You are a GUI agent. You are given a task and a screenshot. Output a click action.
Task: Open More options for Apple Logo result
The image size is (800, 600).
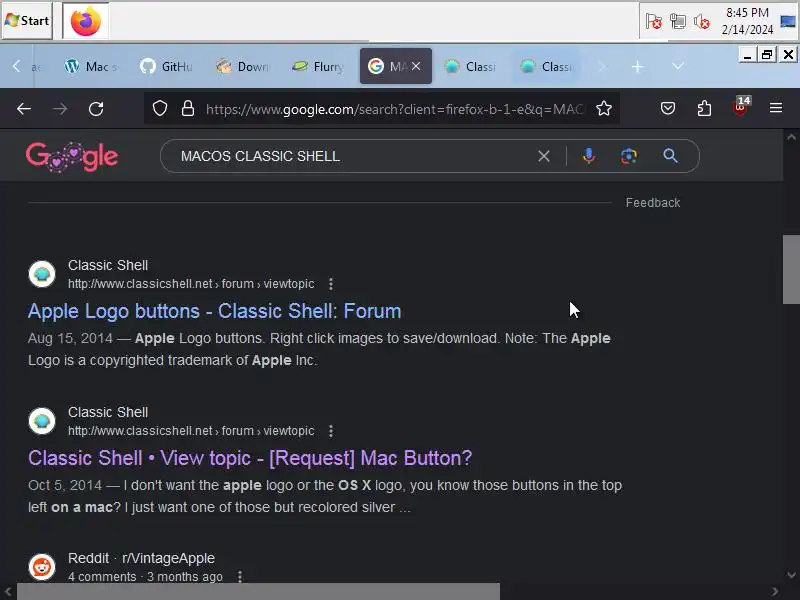point(331,284)
